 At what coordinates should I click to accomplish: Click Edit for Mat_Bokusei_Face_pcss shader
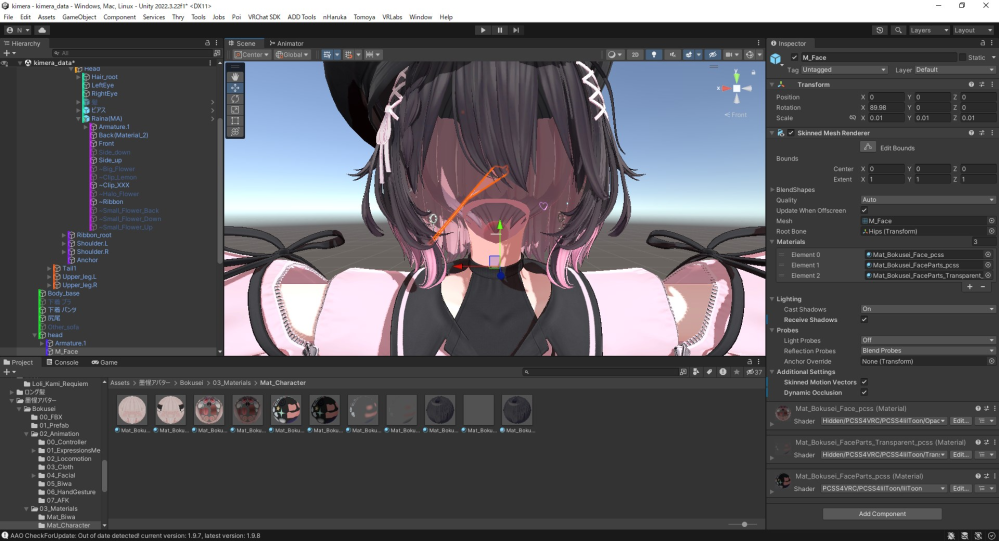click(x=960, y=421)
